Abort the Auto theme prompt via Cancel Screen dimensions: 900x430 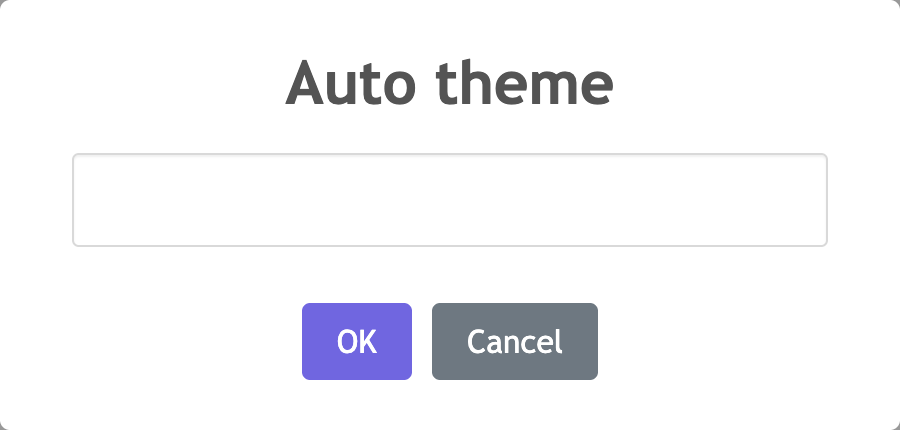click(x=515, y=342)
